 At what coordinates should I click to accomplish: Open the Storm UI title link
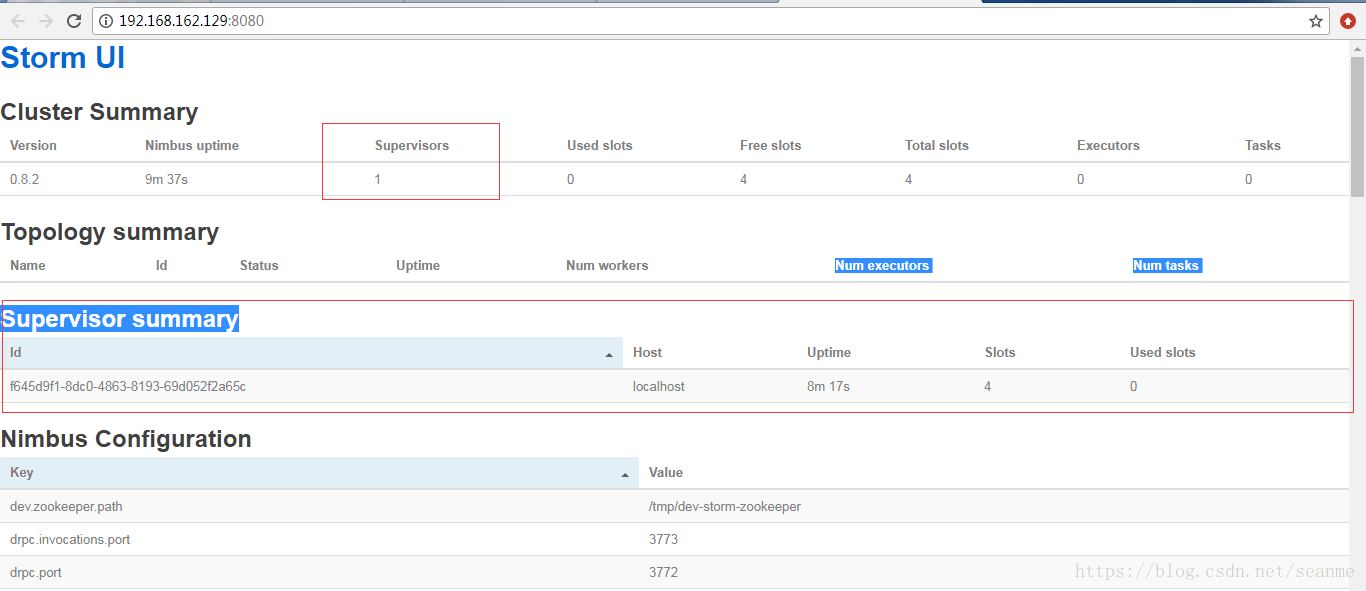coord(63,58)
